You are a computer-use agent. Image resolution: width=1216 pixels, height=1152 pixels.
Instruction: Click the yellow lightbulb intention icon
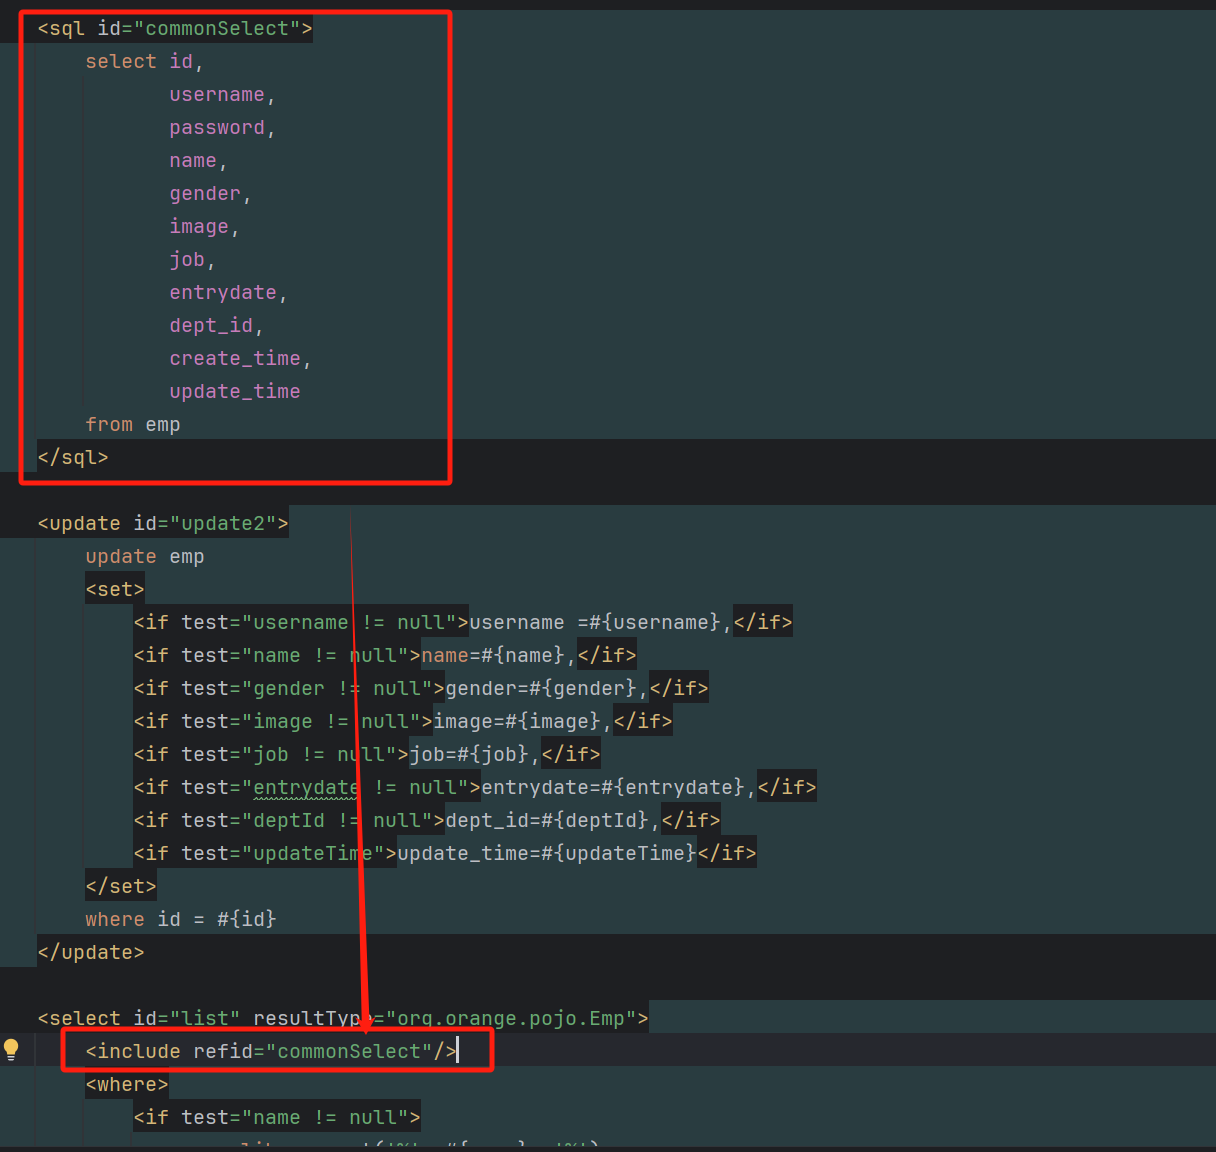pos(11,1049)
